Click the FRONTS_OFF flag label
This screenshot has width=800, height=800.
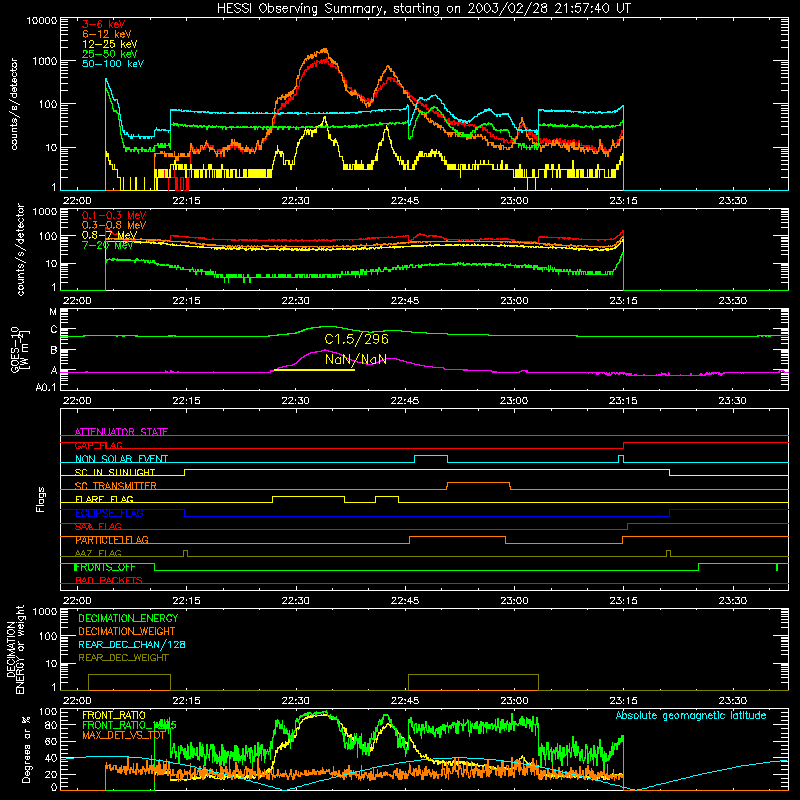[105, 567]
